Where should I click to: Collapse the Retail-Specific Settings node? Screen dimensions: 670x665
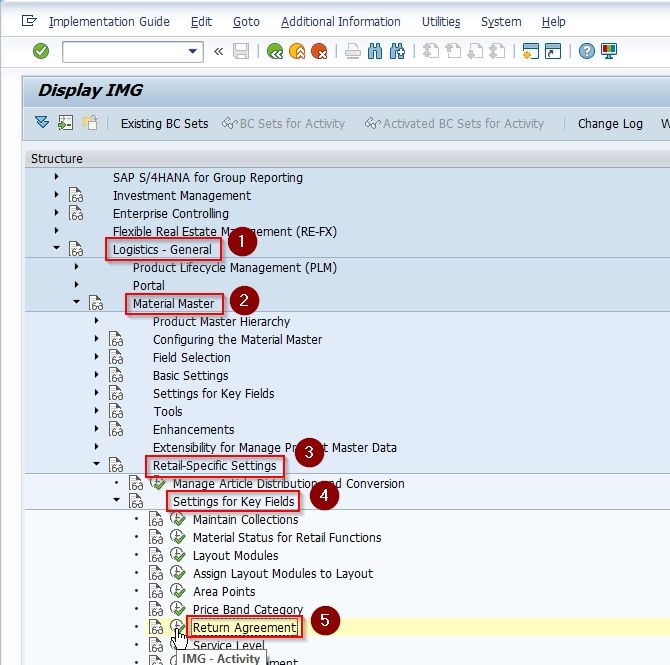[97, 464]
